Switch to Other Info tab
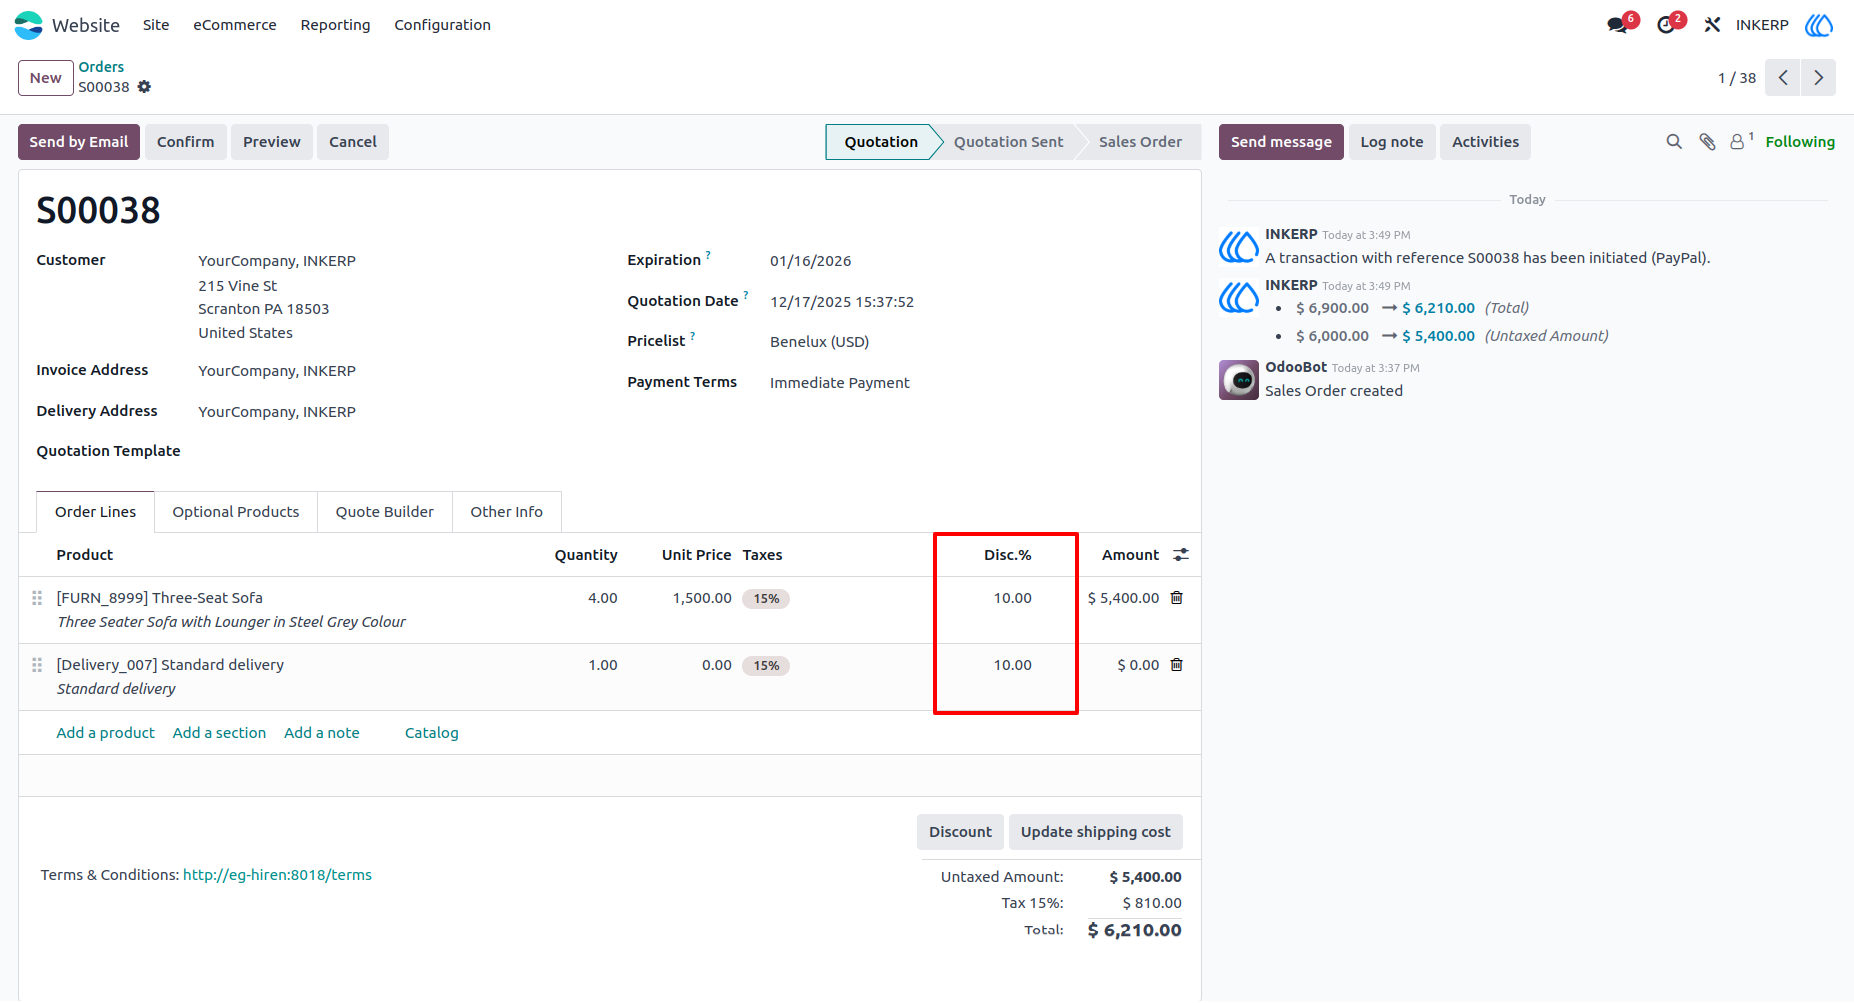Image resolution: width=1854 pixels, height=1003 pixels. click(x=507, y=512)
